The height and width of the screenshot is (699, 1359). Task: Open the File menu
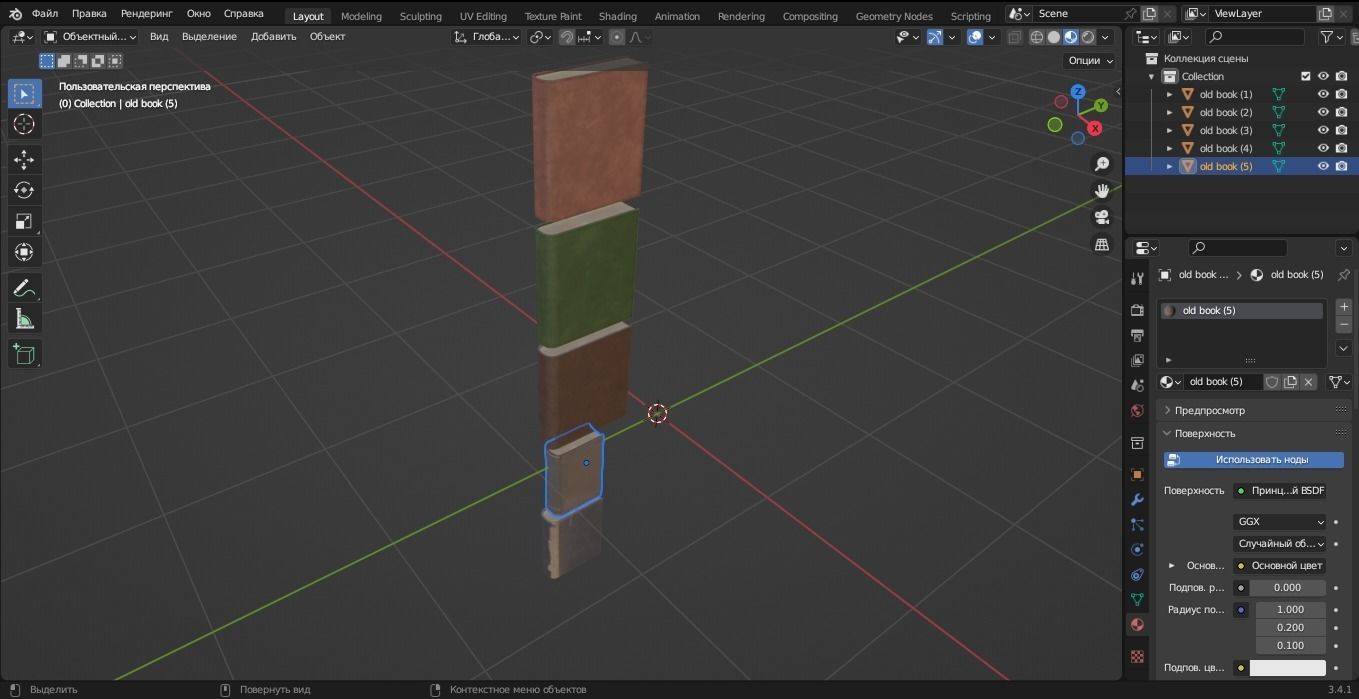click(x=44, y=14)
